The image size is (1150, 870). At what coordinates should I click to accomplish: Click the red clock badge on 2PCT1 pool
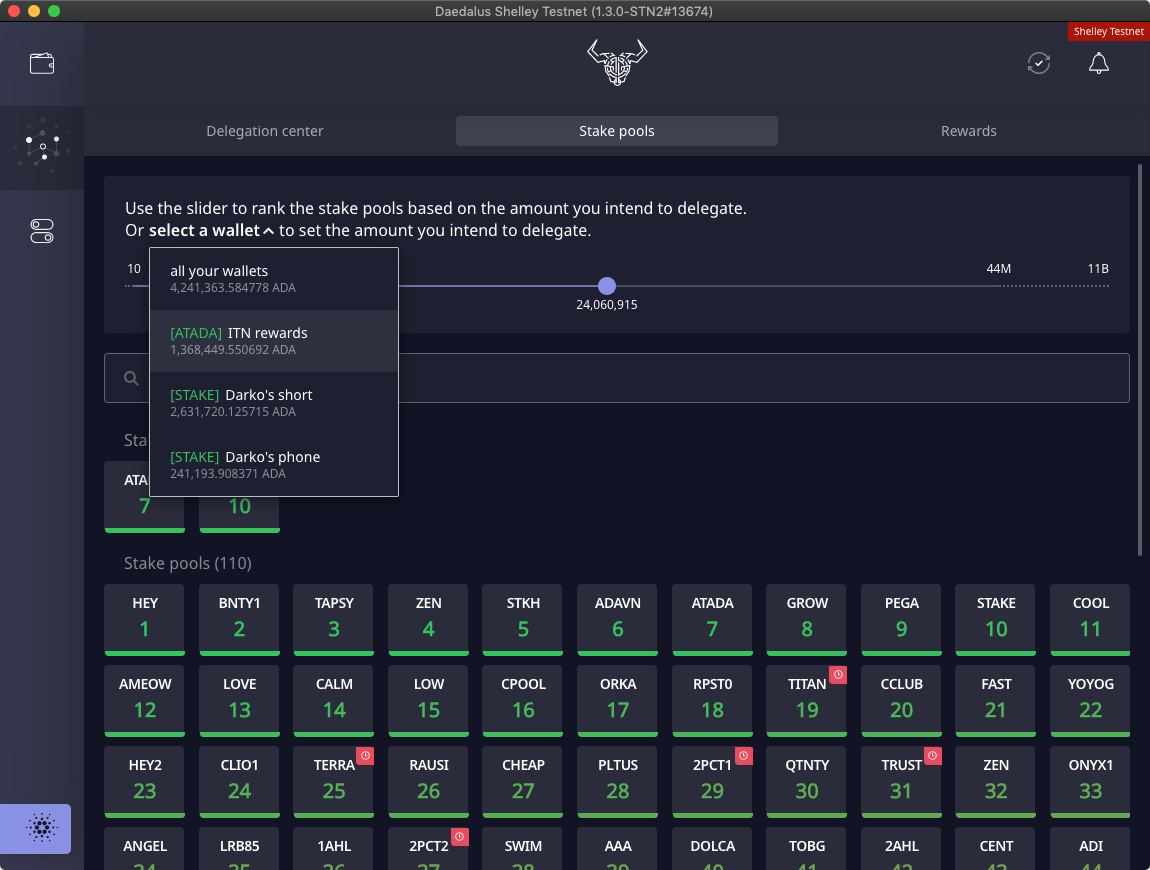coord(743,756)
